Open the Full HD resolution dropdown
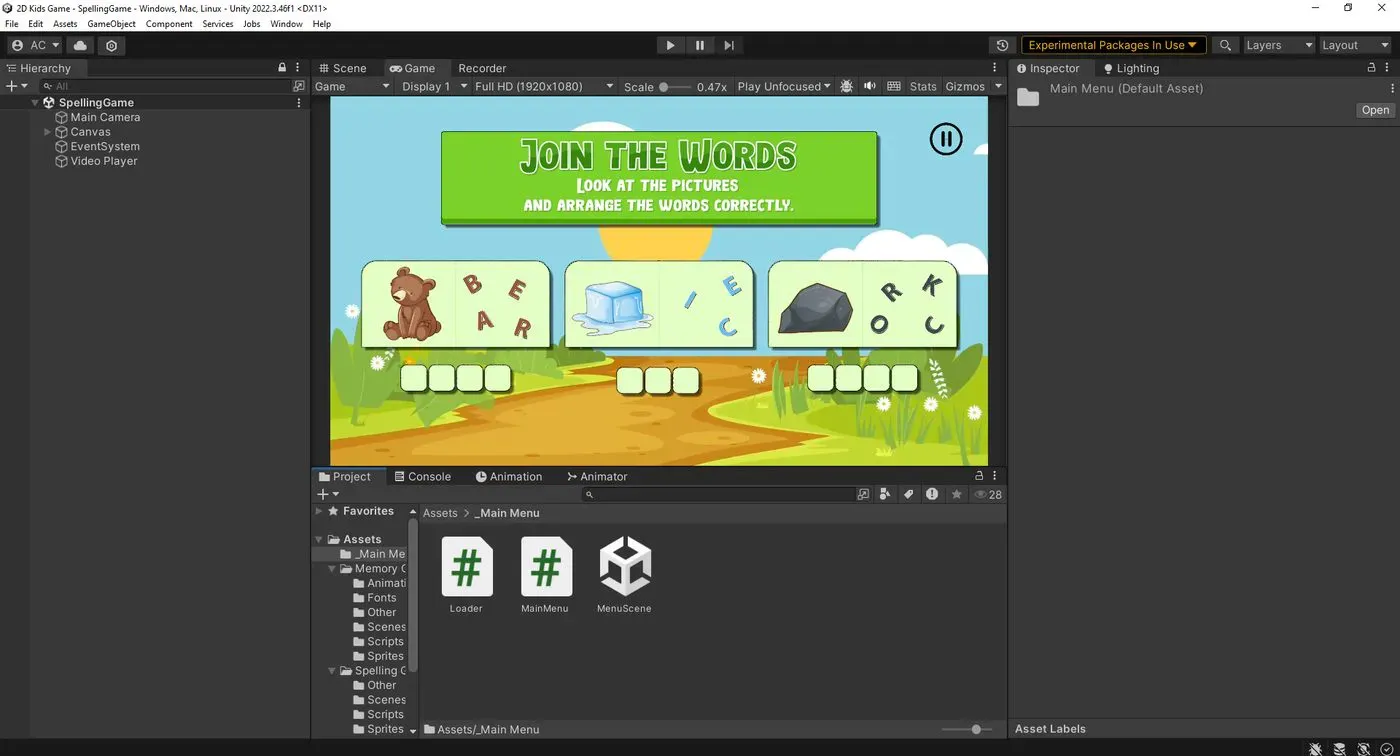Viewport: 1400px width, 756px height. click(544, 86)
